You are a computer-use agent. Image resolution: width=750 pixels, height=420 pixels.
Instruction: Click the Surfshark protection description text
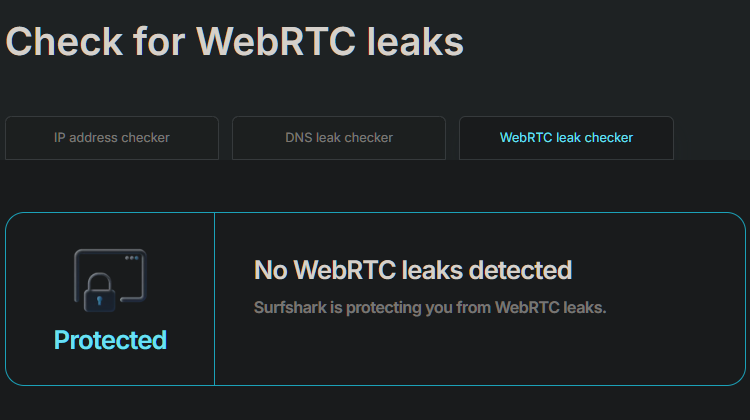coord(430,307)
